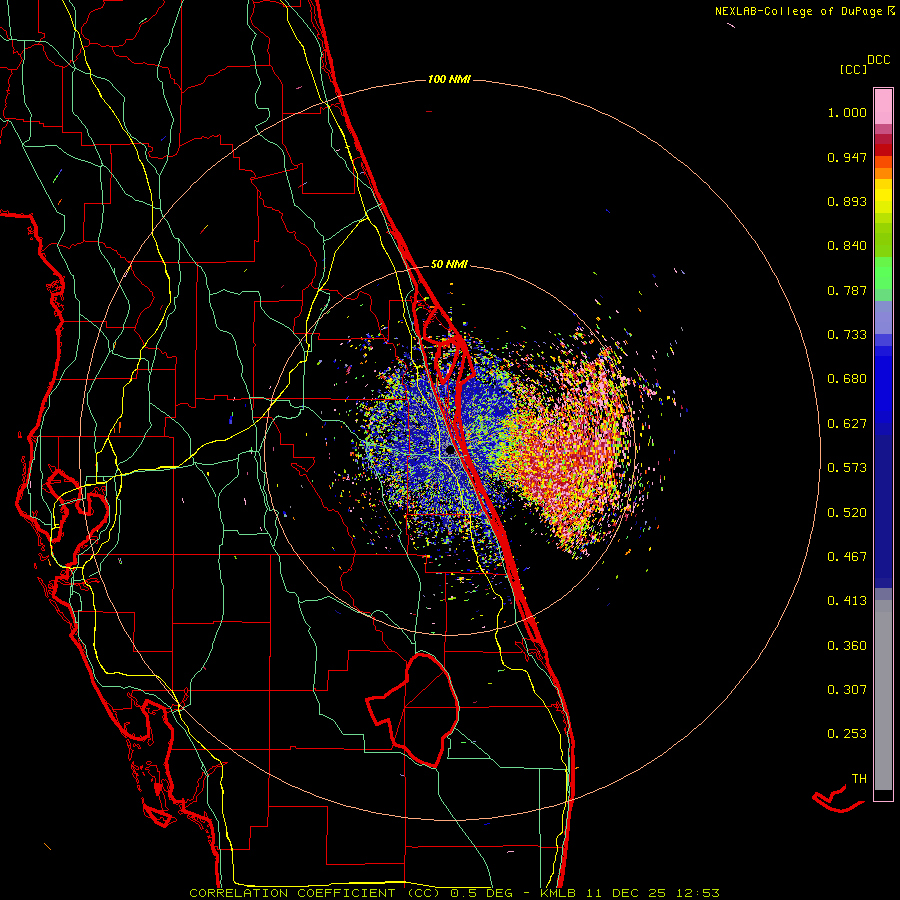900x900 pixels.
Task: Select the DCC label above color scale
Action: tap(878, 60)
